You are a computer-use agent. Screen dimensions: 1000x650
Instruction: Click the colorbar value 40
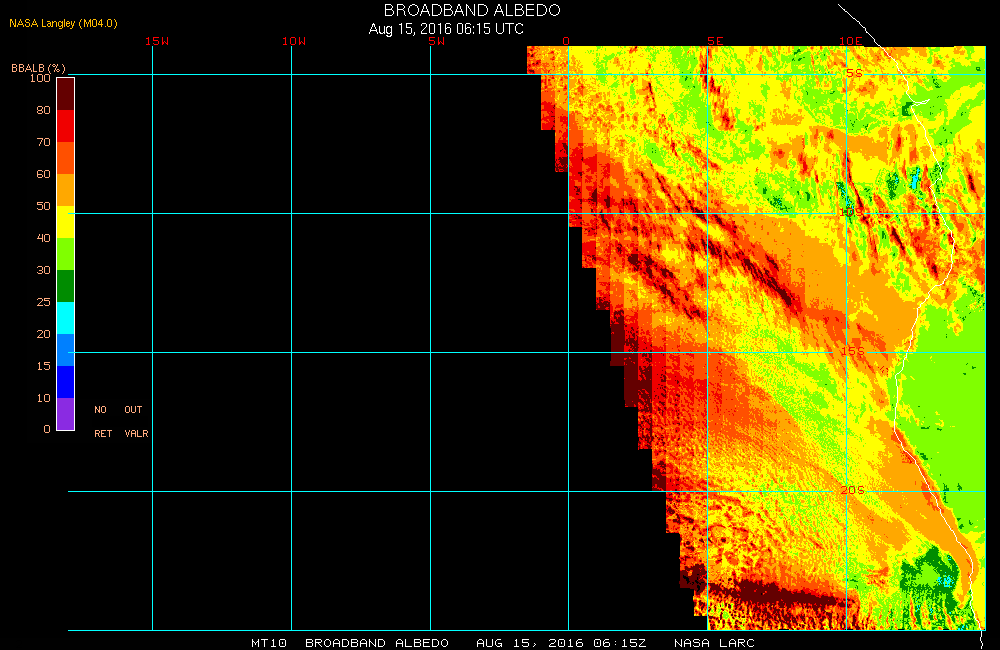click(x=43, y=237)
